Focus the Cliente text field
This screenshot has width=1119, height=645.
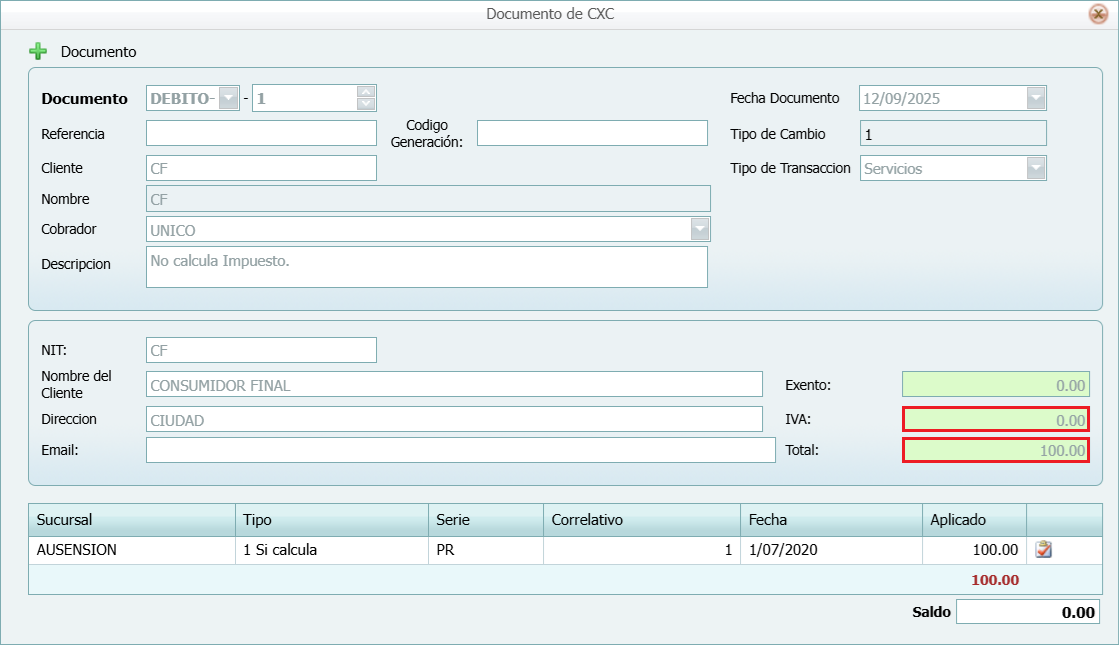tap(261, 168)
